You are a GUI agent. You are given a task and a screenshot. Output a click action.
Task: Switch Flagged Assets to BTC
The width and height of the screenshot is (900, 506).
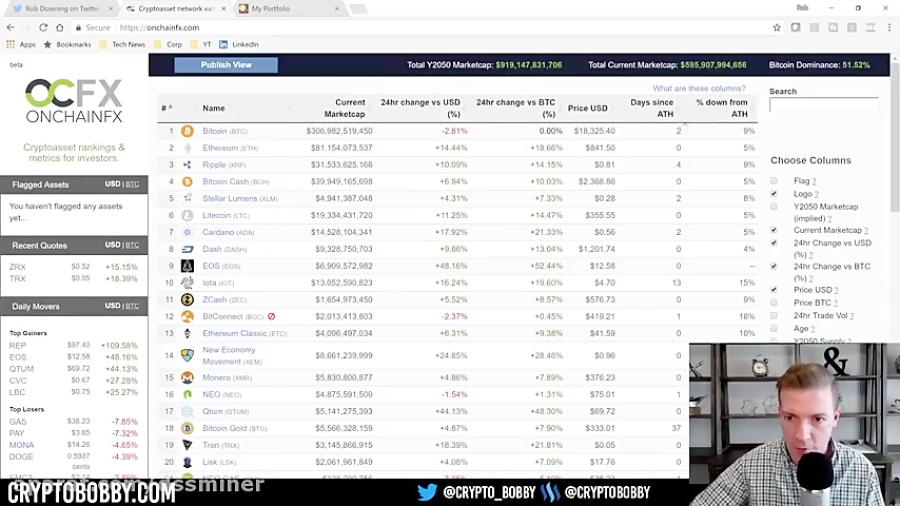(133, 184)
